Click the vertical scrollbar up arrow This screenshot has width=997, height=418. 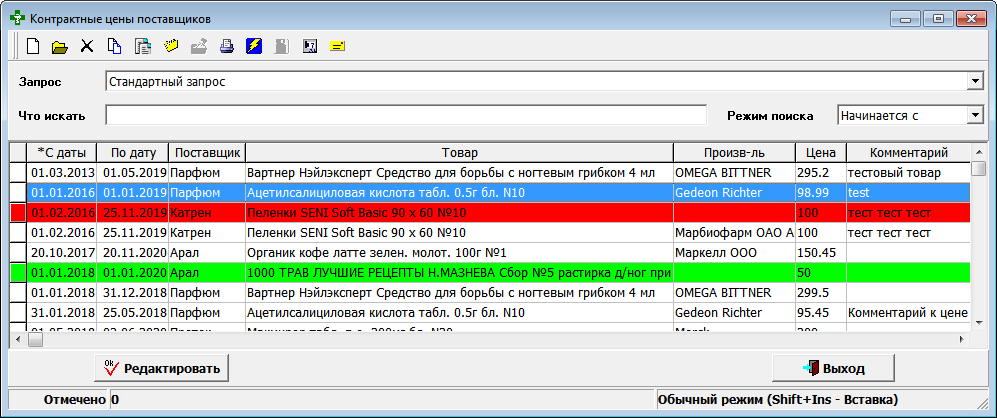(x=978, y=151)
